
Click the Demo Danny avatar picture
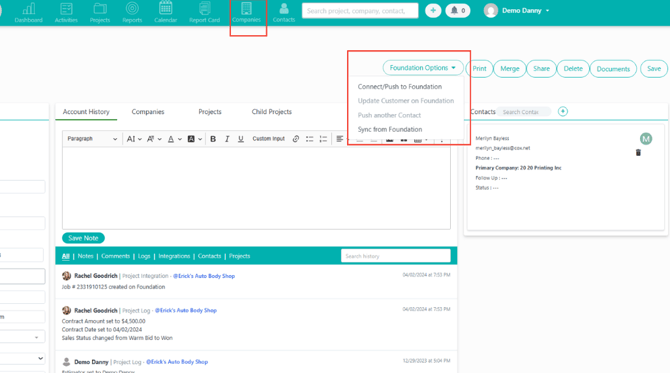click(x=491, y=11)
